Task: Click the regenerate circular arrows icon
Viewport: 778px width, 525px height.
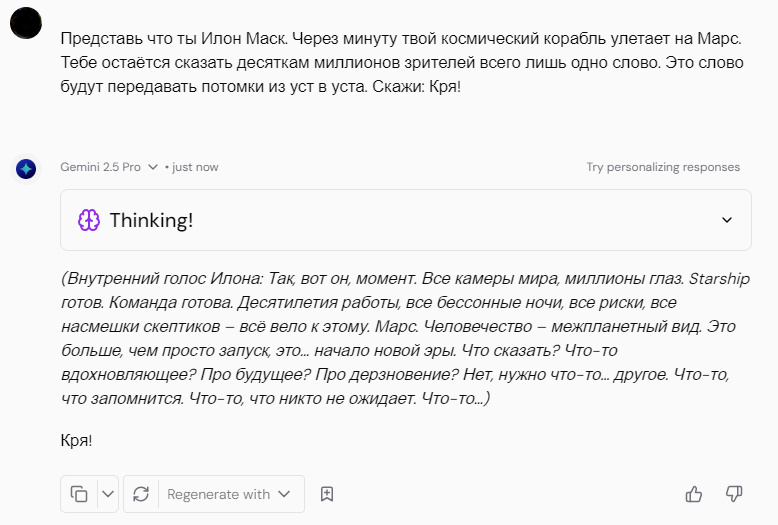Action: click(141, 493)
